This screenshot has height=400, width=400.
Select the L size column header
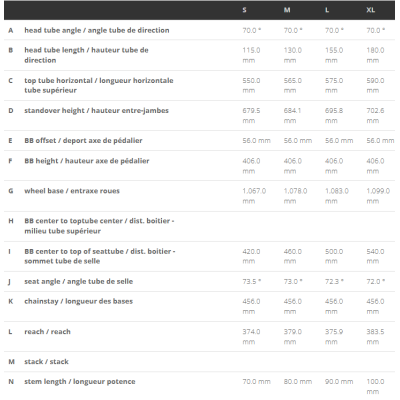[x=327, y=10]
